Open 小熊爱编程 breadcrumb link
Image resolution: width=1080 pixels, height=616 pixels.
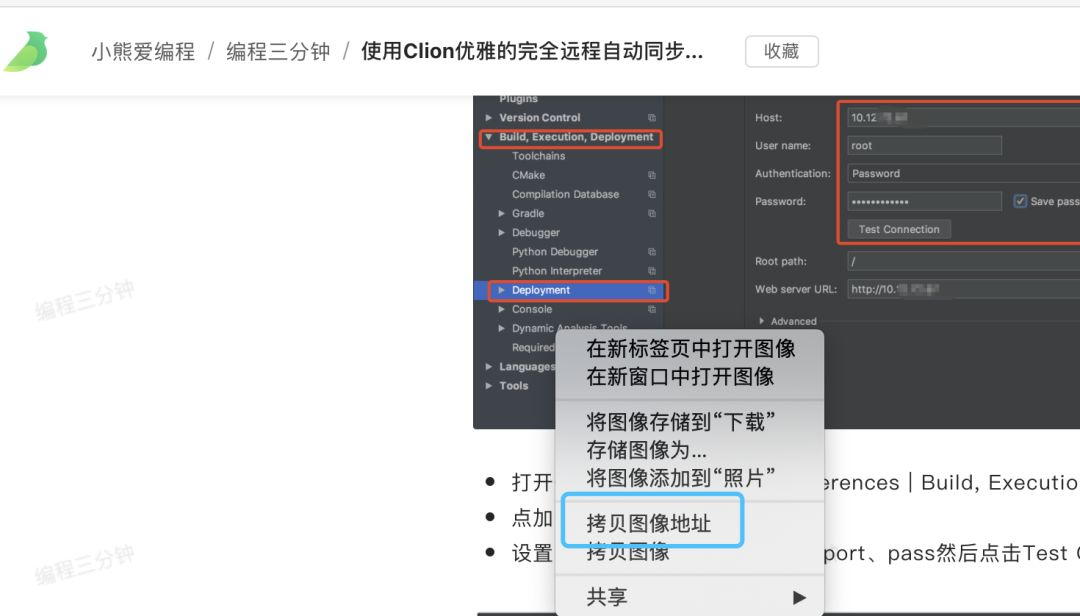point(143,52)
